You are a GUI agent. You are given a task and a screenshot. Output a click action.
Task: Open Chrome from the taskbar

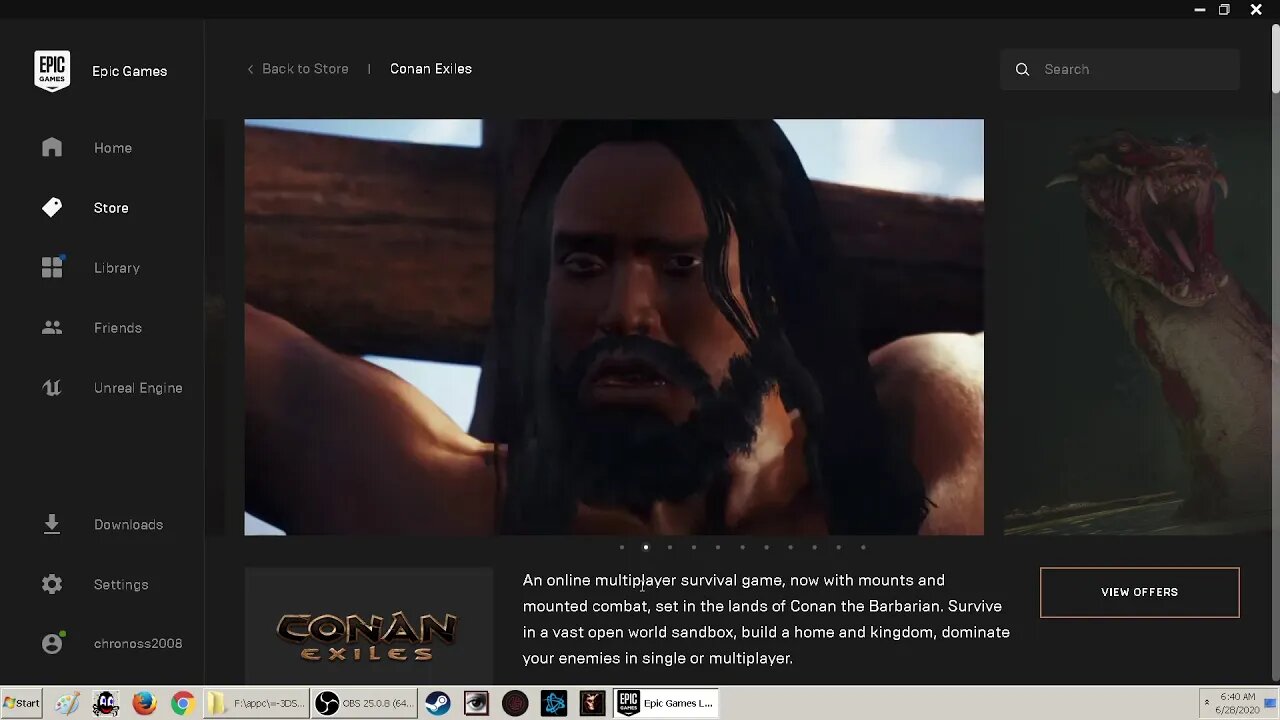click(182, 703)
